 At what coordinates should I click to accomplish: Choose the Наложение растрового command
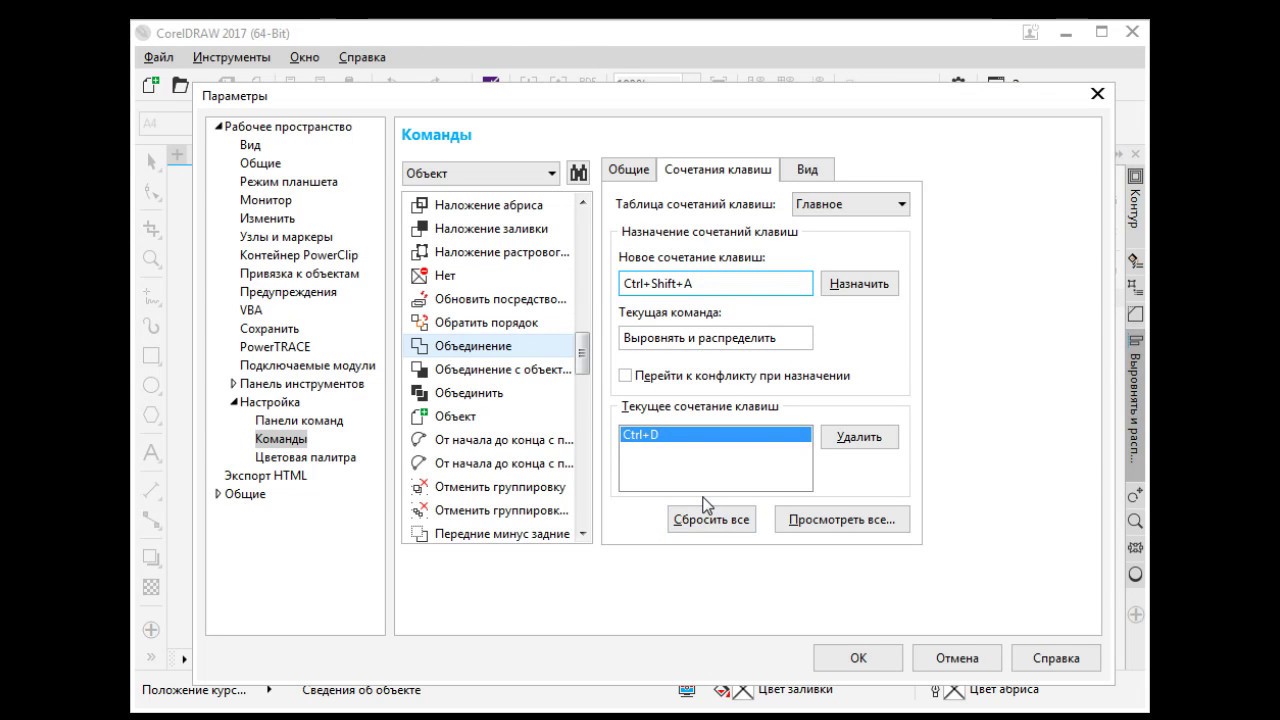(x=489, y=252)
